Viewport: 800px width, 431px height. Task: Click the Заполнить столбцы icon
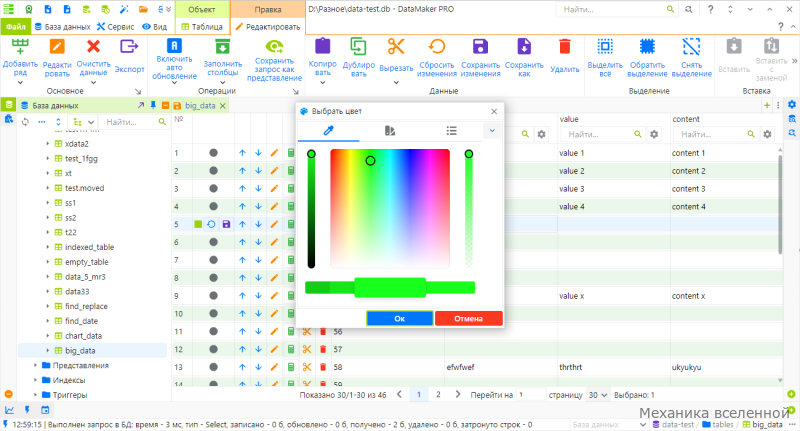coord(222,46)
